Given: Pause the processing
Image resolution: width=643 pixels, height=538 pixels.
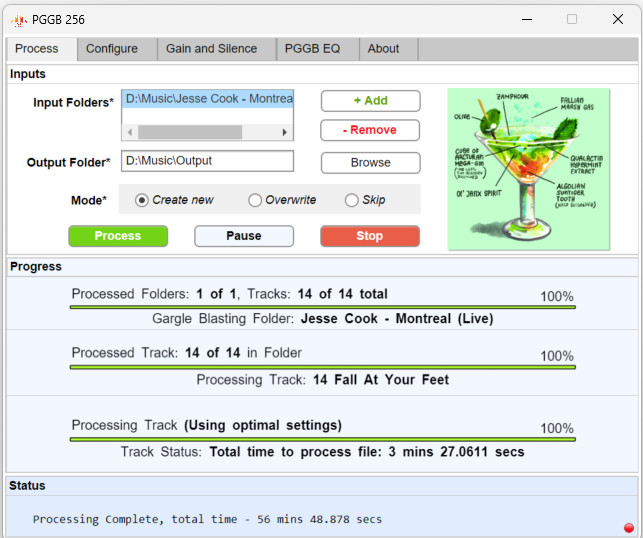Looking at the screenshot, I should coord(244,236).
